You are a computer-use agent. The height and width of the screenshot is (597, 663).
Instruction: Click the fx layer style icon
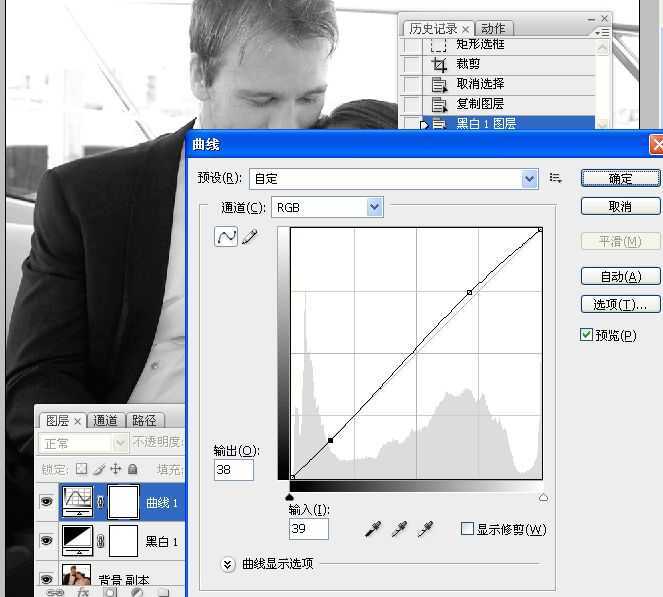[83, 592]
